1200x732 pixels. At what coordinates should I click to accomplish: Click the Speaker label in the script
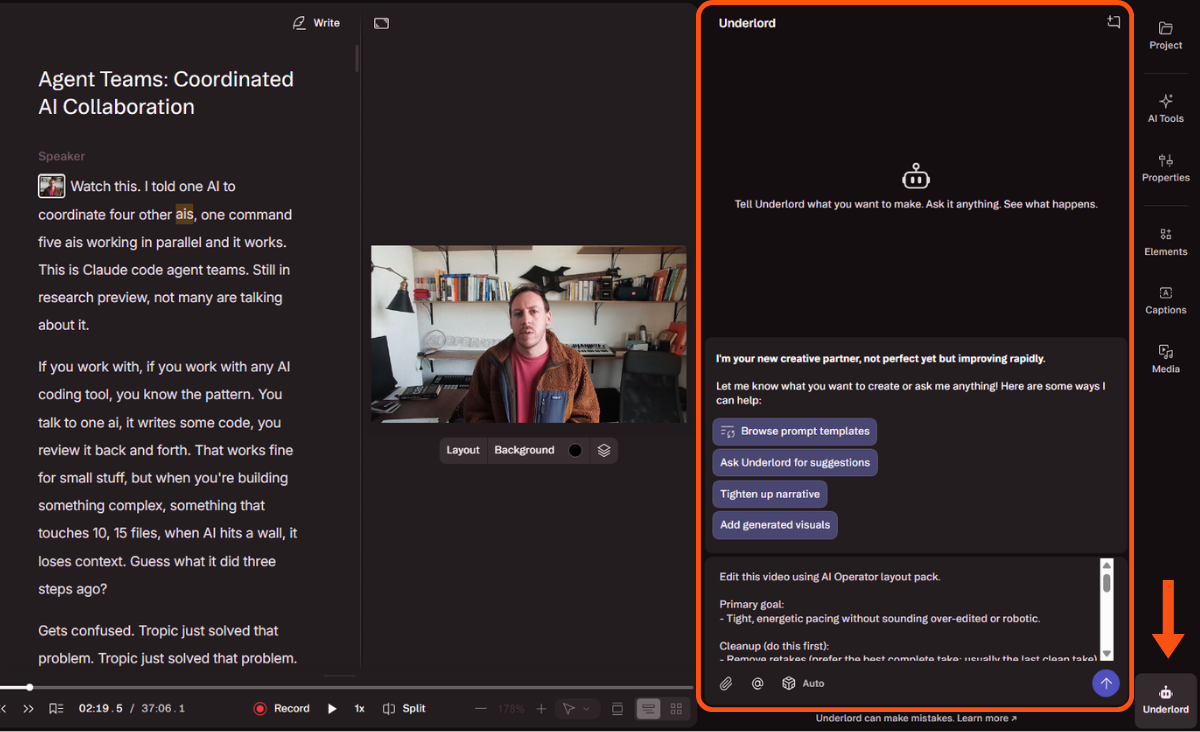coord(61,156)
